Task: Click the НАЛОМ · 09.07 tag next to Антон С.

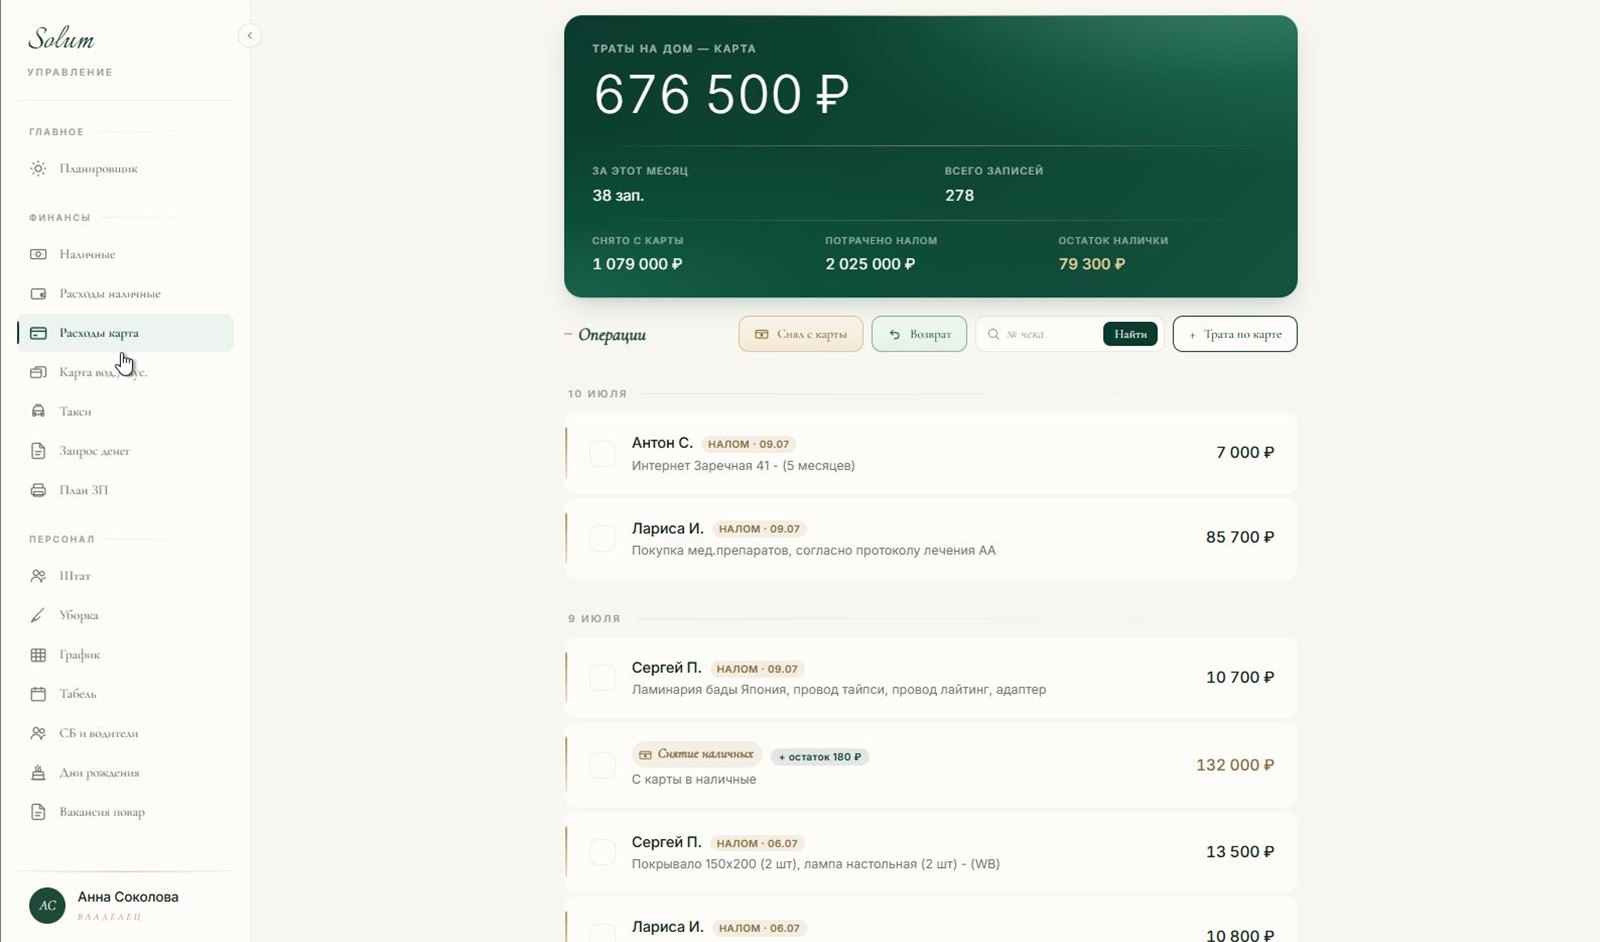Action: click(x=748, y=444)
